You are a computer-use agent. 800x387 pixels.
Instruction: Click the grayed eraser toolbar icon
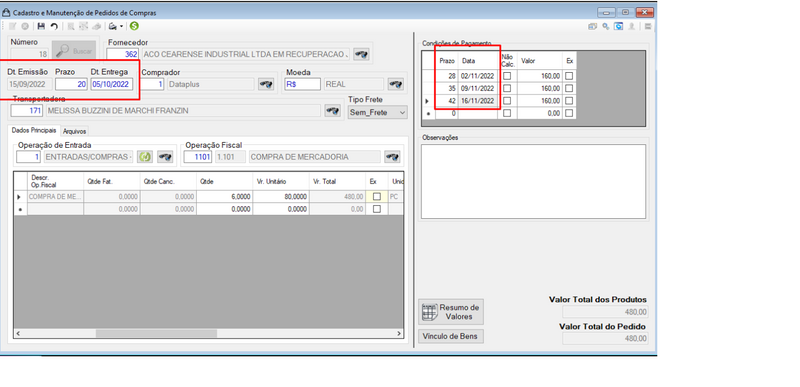tap(96, 26)
